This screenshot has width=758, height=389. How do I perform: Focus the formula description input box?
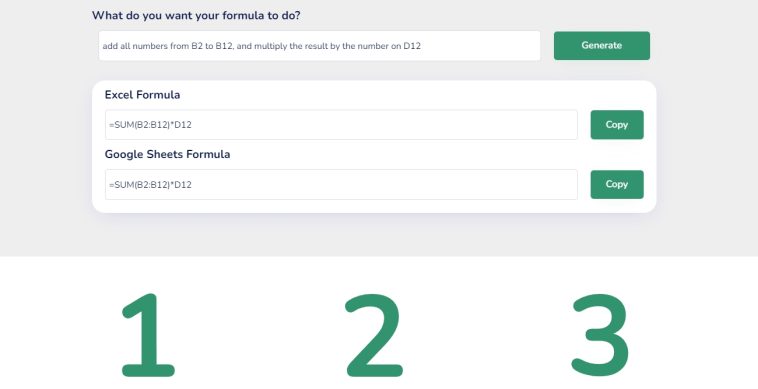[320, 46]
